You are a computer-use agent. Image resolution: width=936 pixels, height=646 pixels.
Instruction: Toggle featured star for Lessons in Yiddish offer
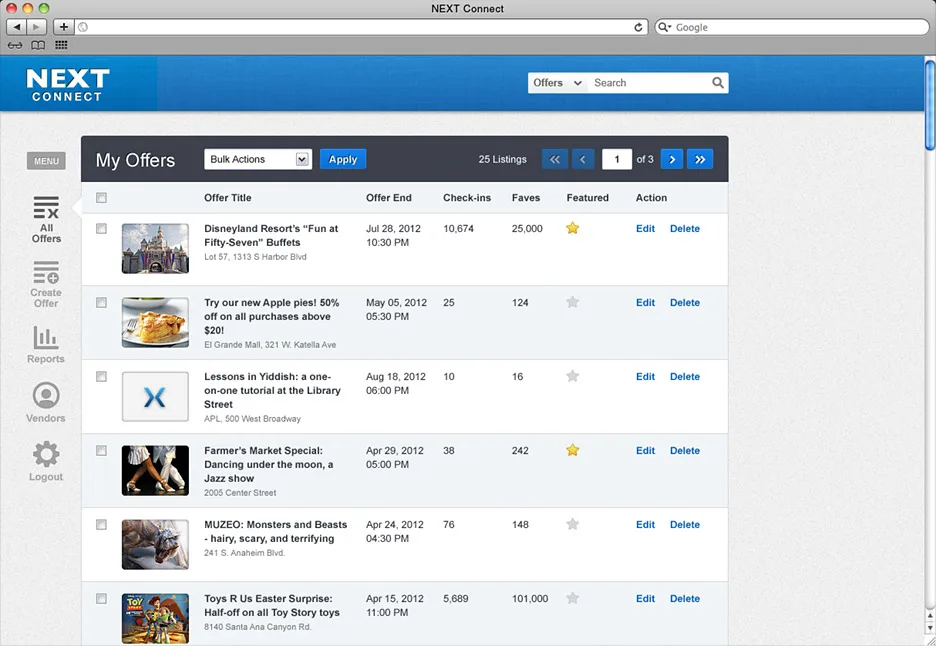click(x=572, y=376)
